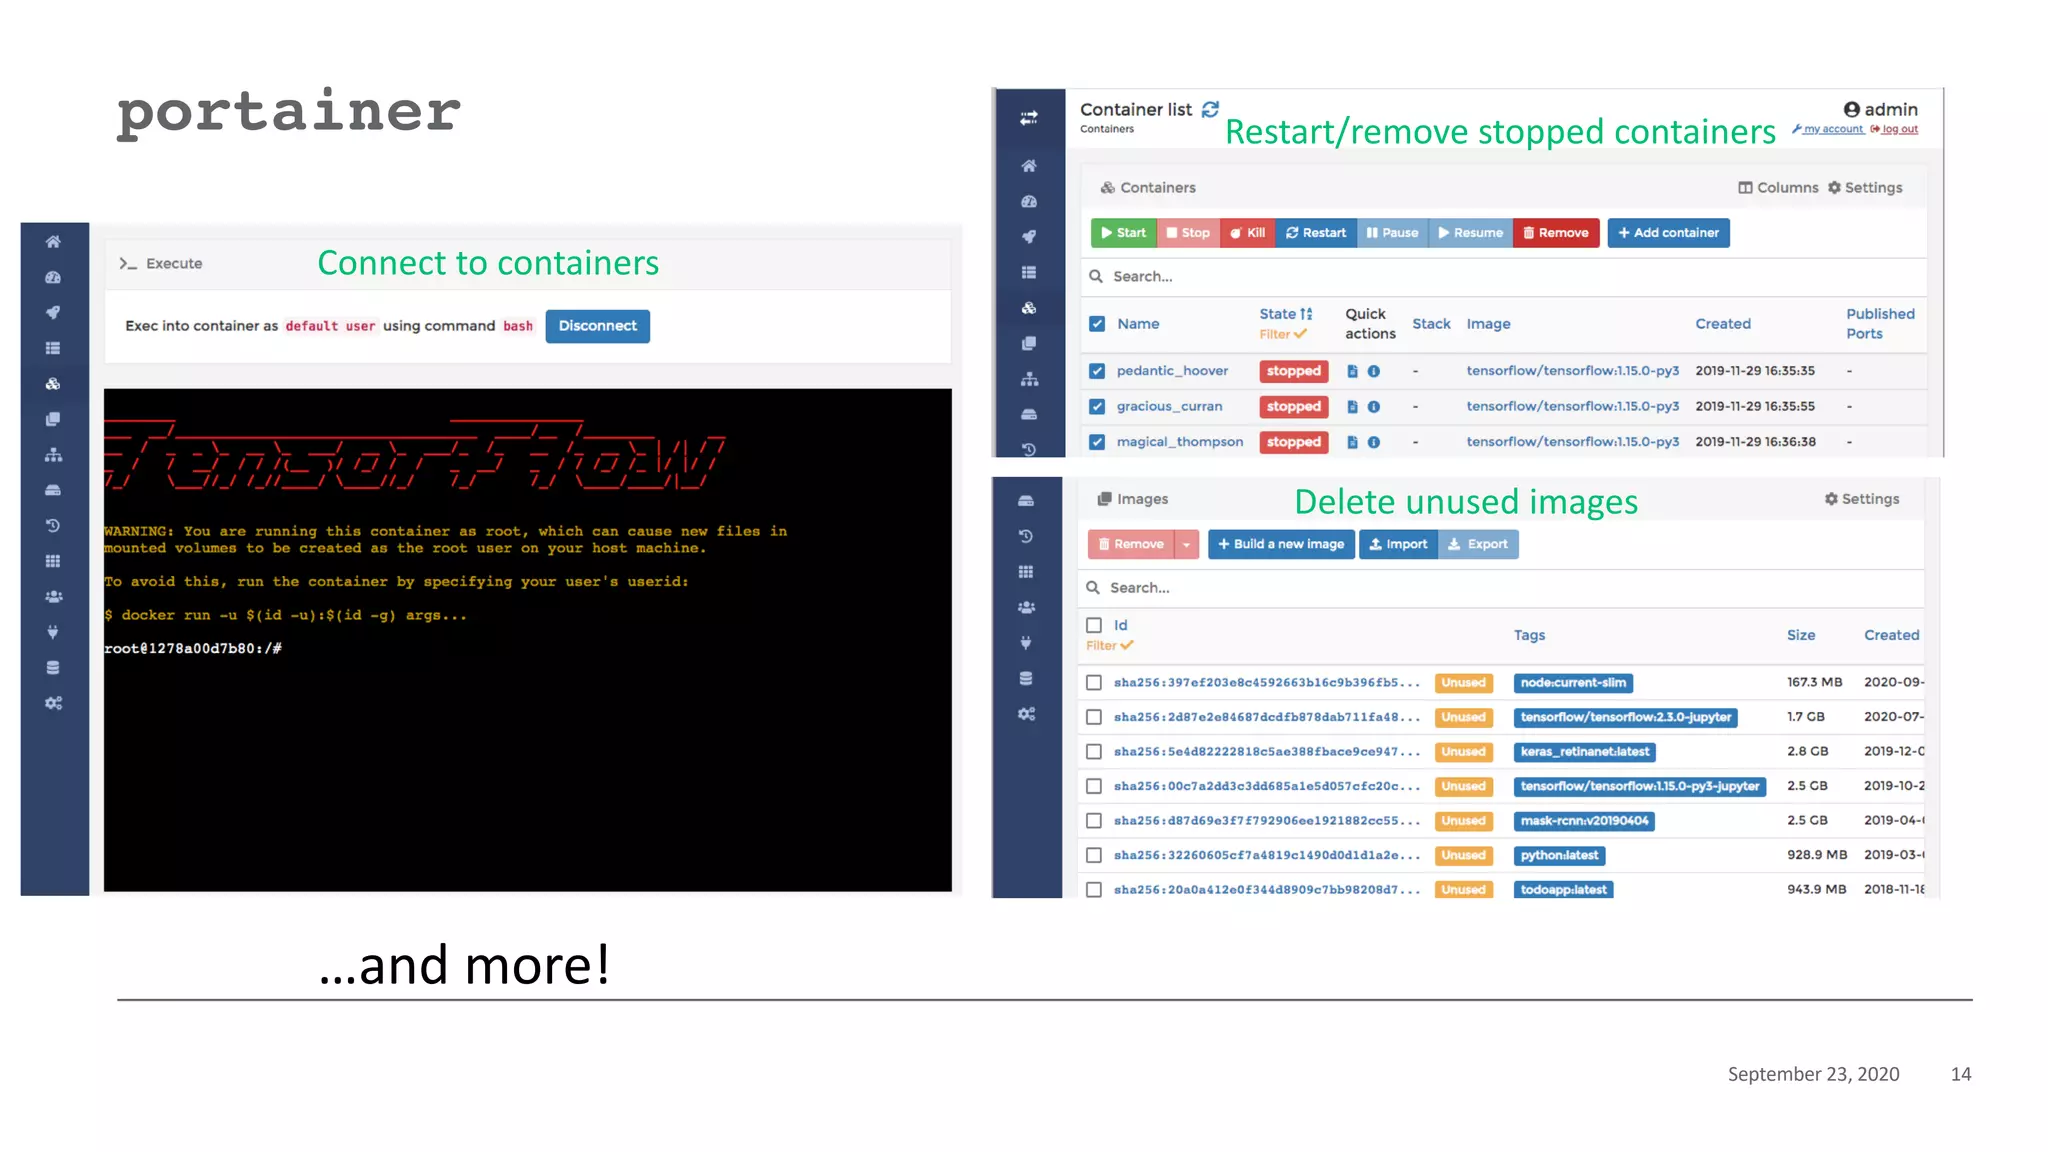2048x1152 pixels.
Task: Sort images by Tags column
Action: pyautogui.click(x=1529, y=635)
